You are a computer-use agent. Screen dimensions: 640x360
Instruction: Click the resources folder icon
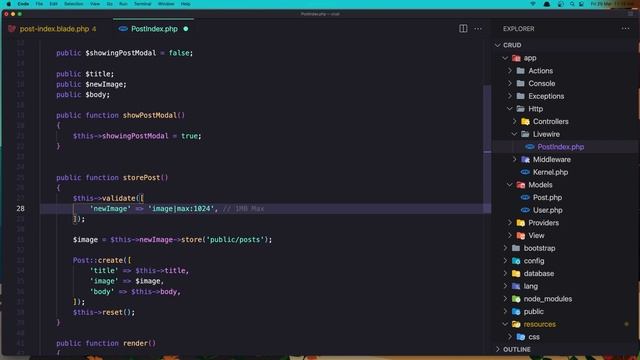click(x=516, y=324)
